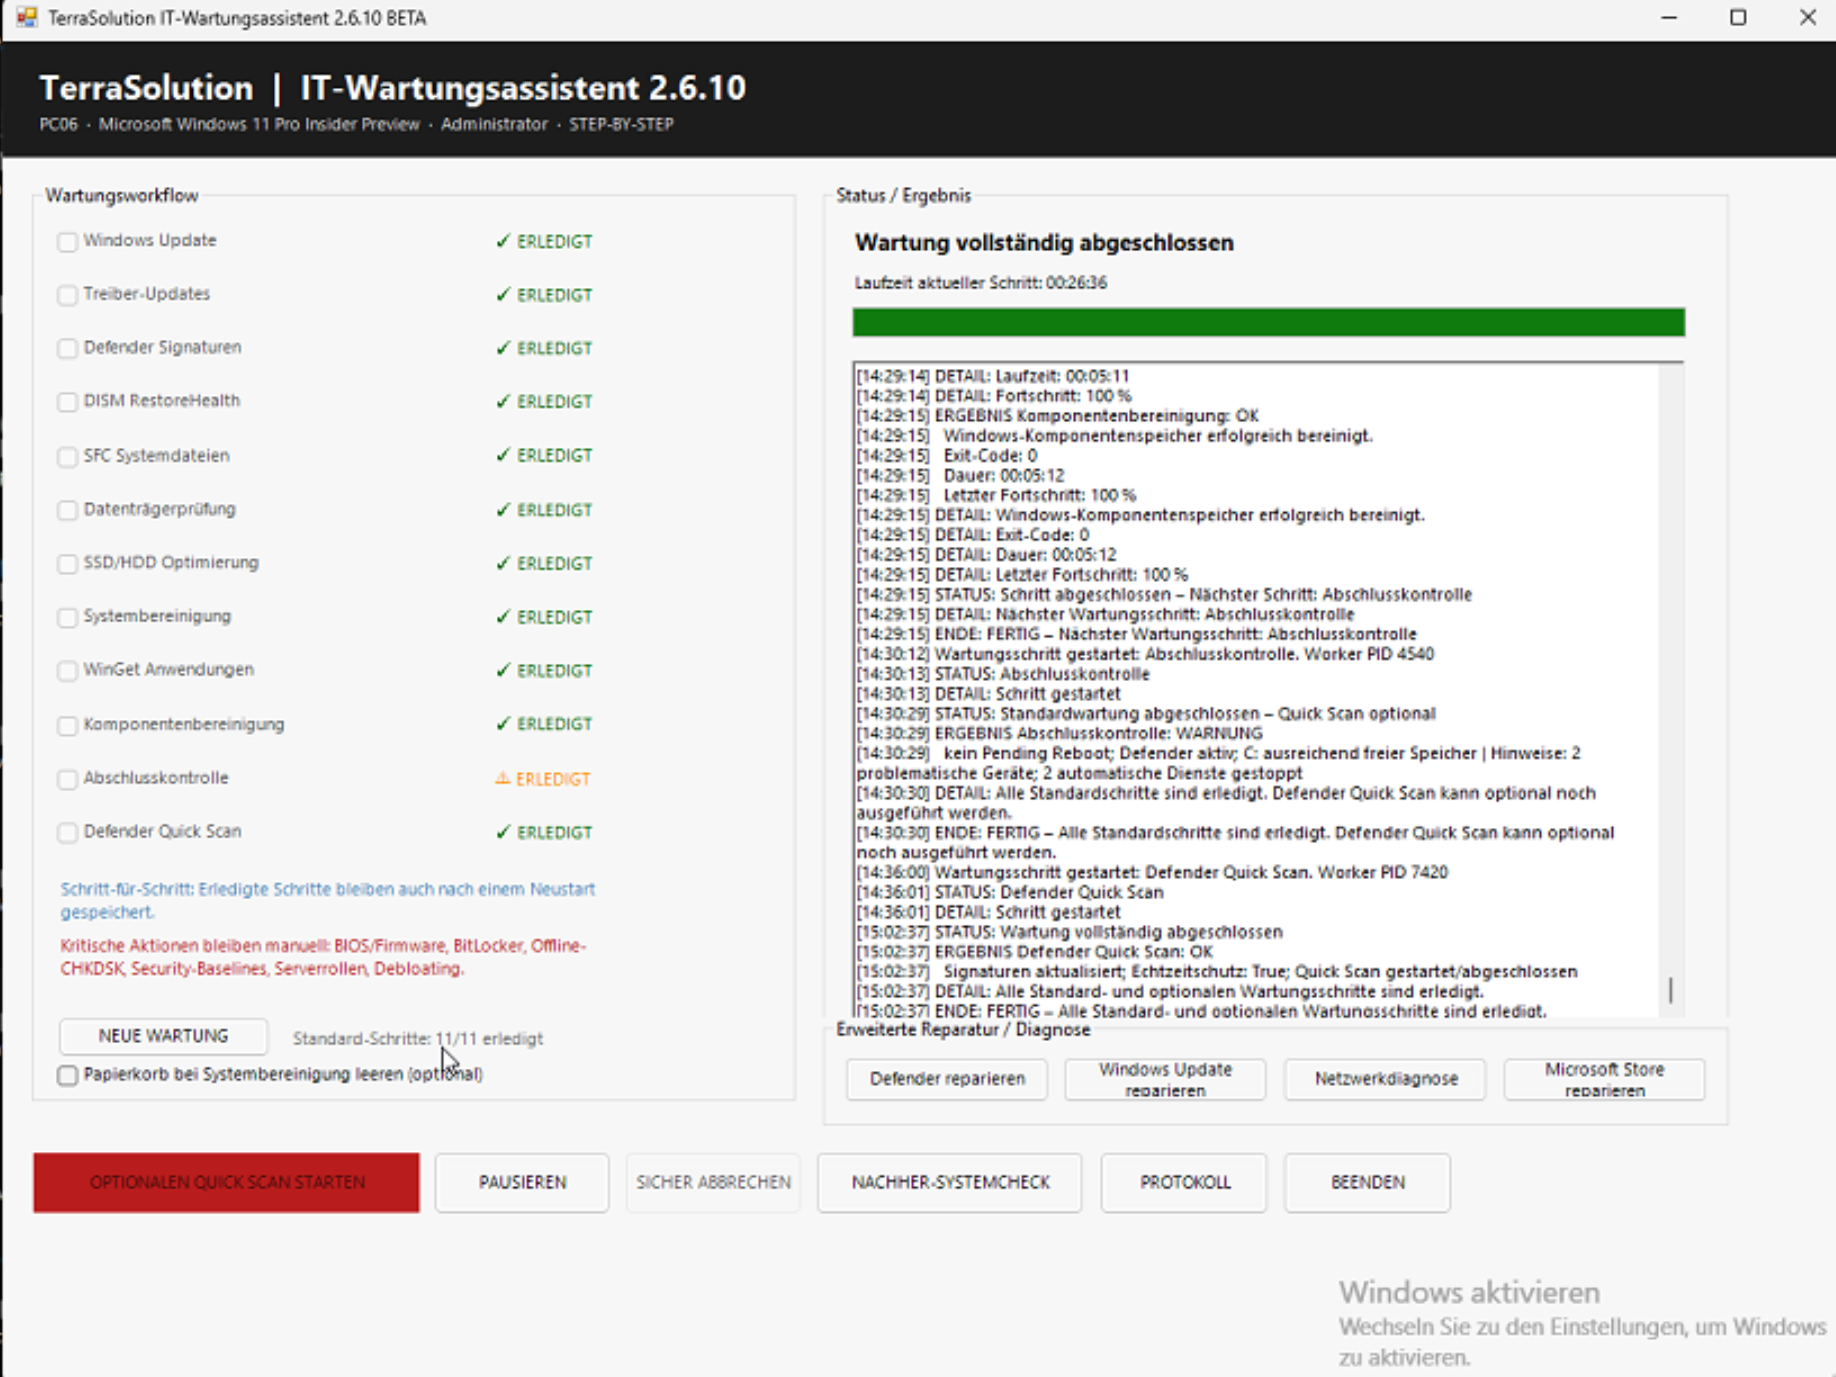Click the app icon in title bar
Viewport: 1836px width, 1377px height.
[26, 18]
